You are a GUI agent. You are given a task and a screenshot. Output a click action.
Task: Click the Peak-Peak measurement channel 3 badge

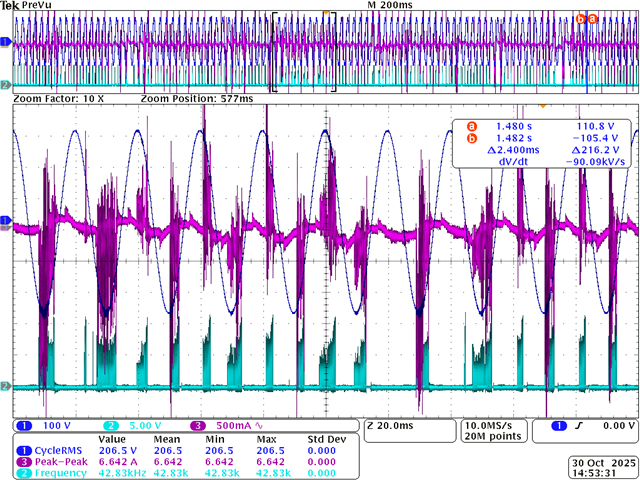(24, 462)
